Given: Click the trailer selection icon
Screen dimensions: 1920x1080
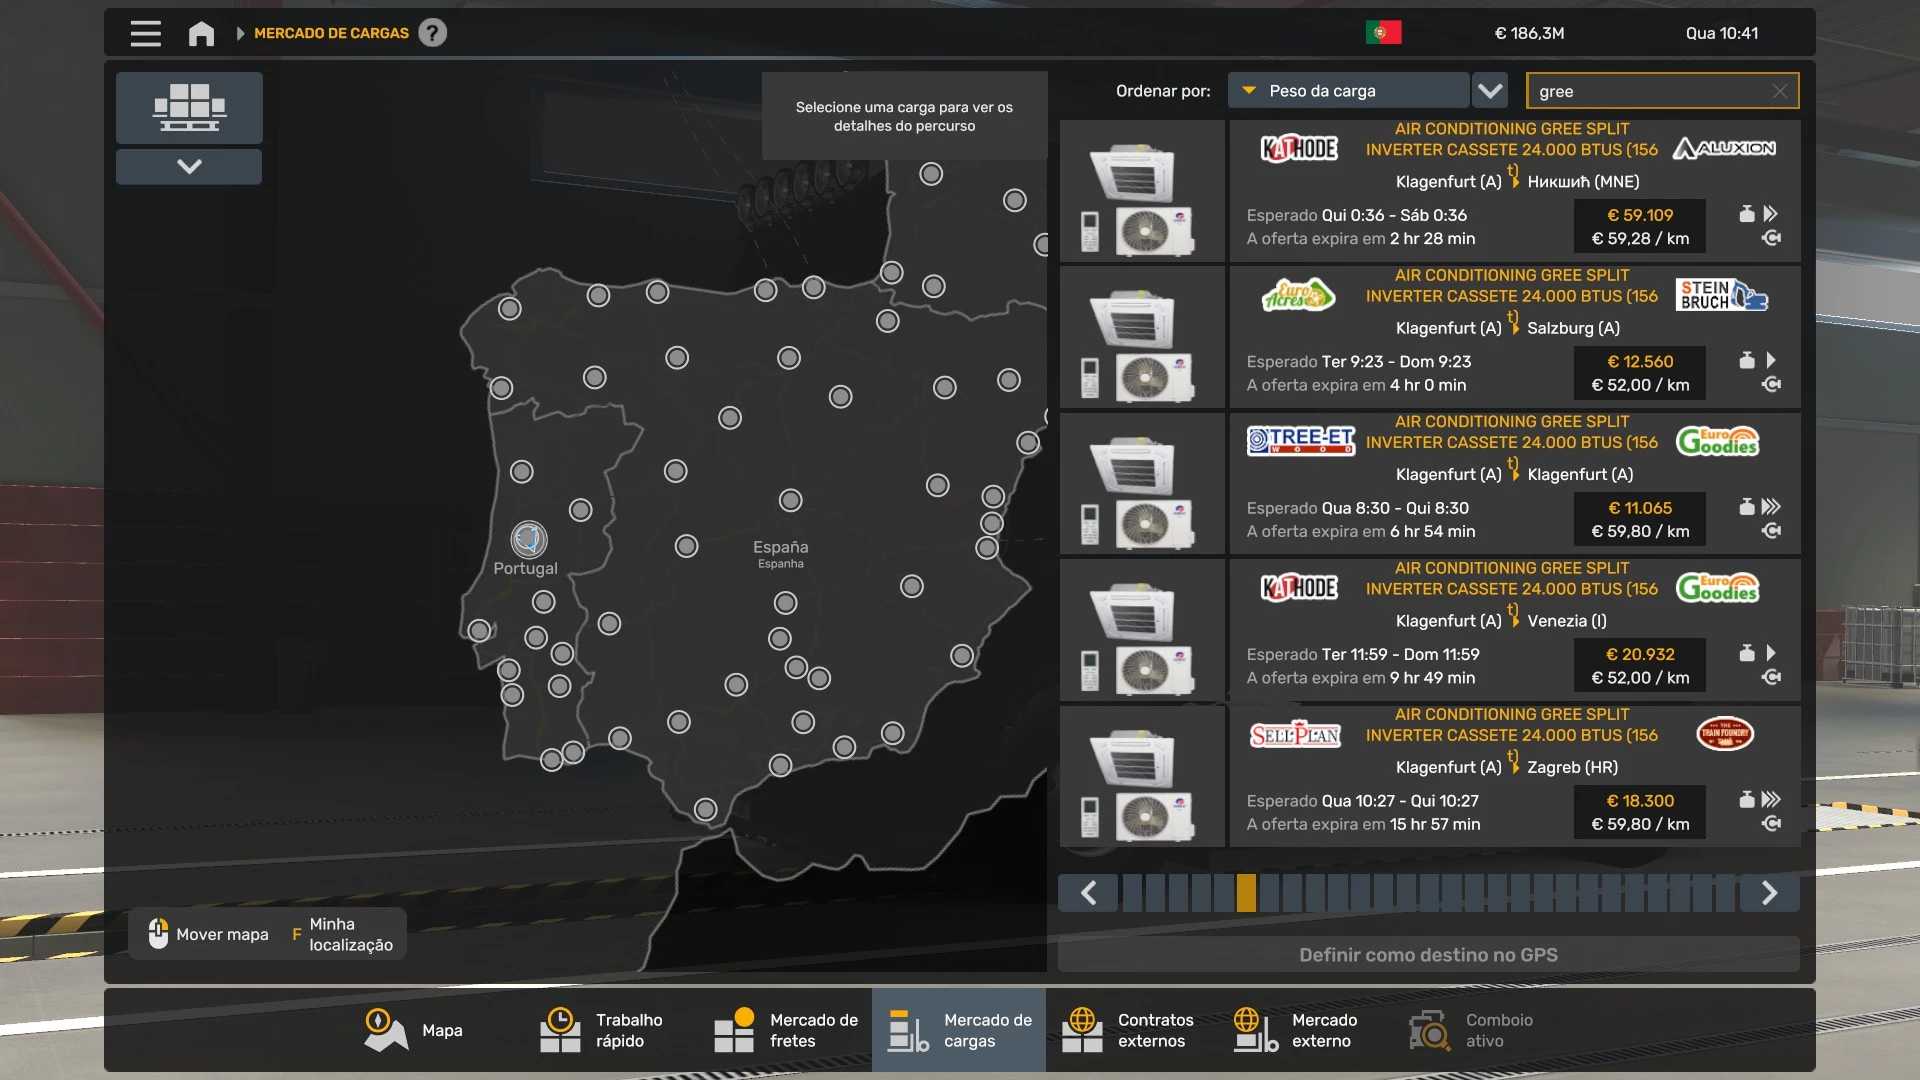Looking at the screenshot, I should [189, 108].
